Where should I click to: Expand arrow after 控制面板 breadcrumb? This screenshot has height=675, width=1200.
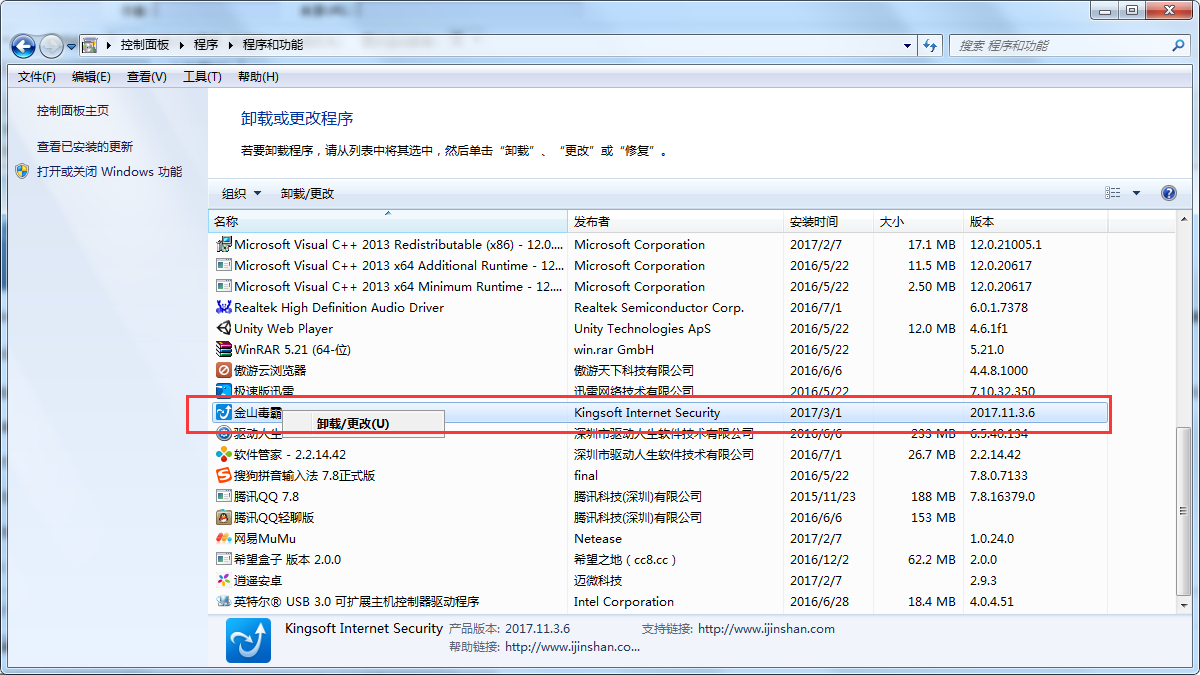click(x=181, y=45)
